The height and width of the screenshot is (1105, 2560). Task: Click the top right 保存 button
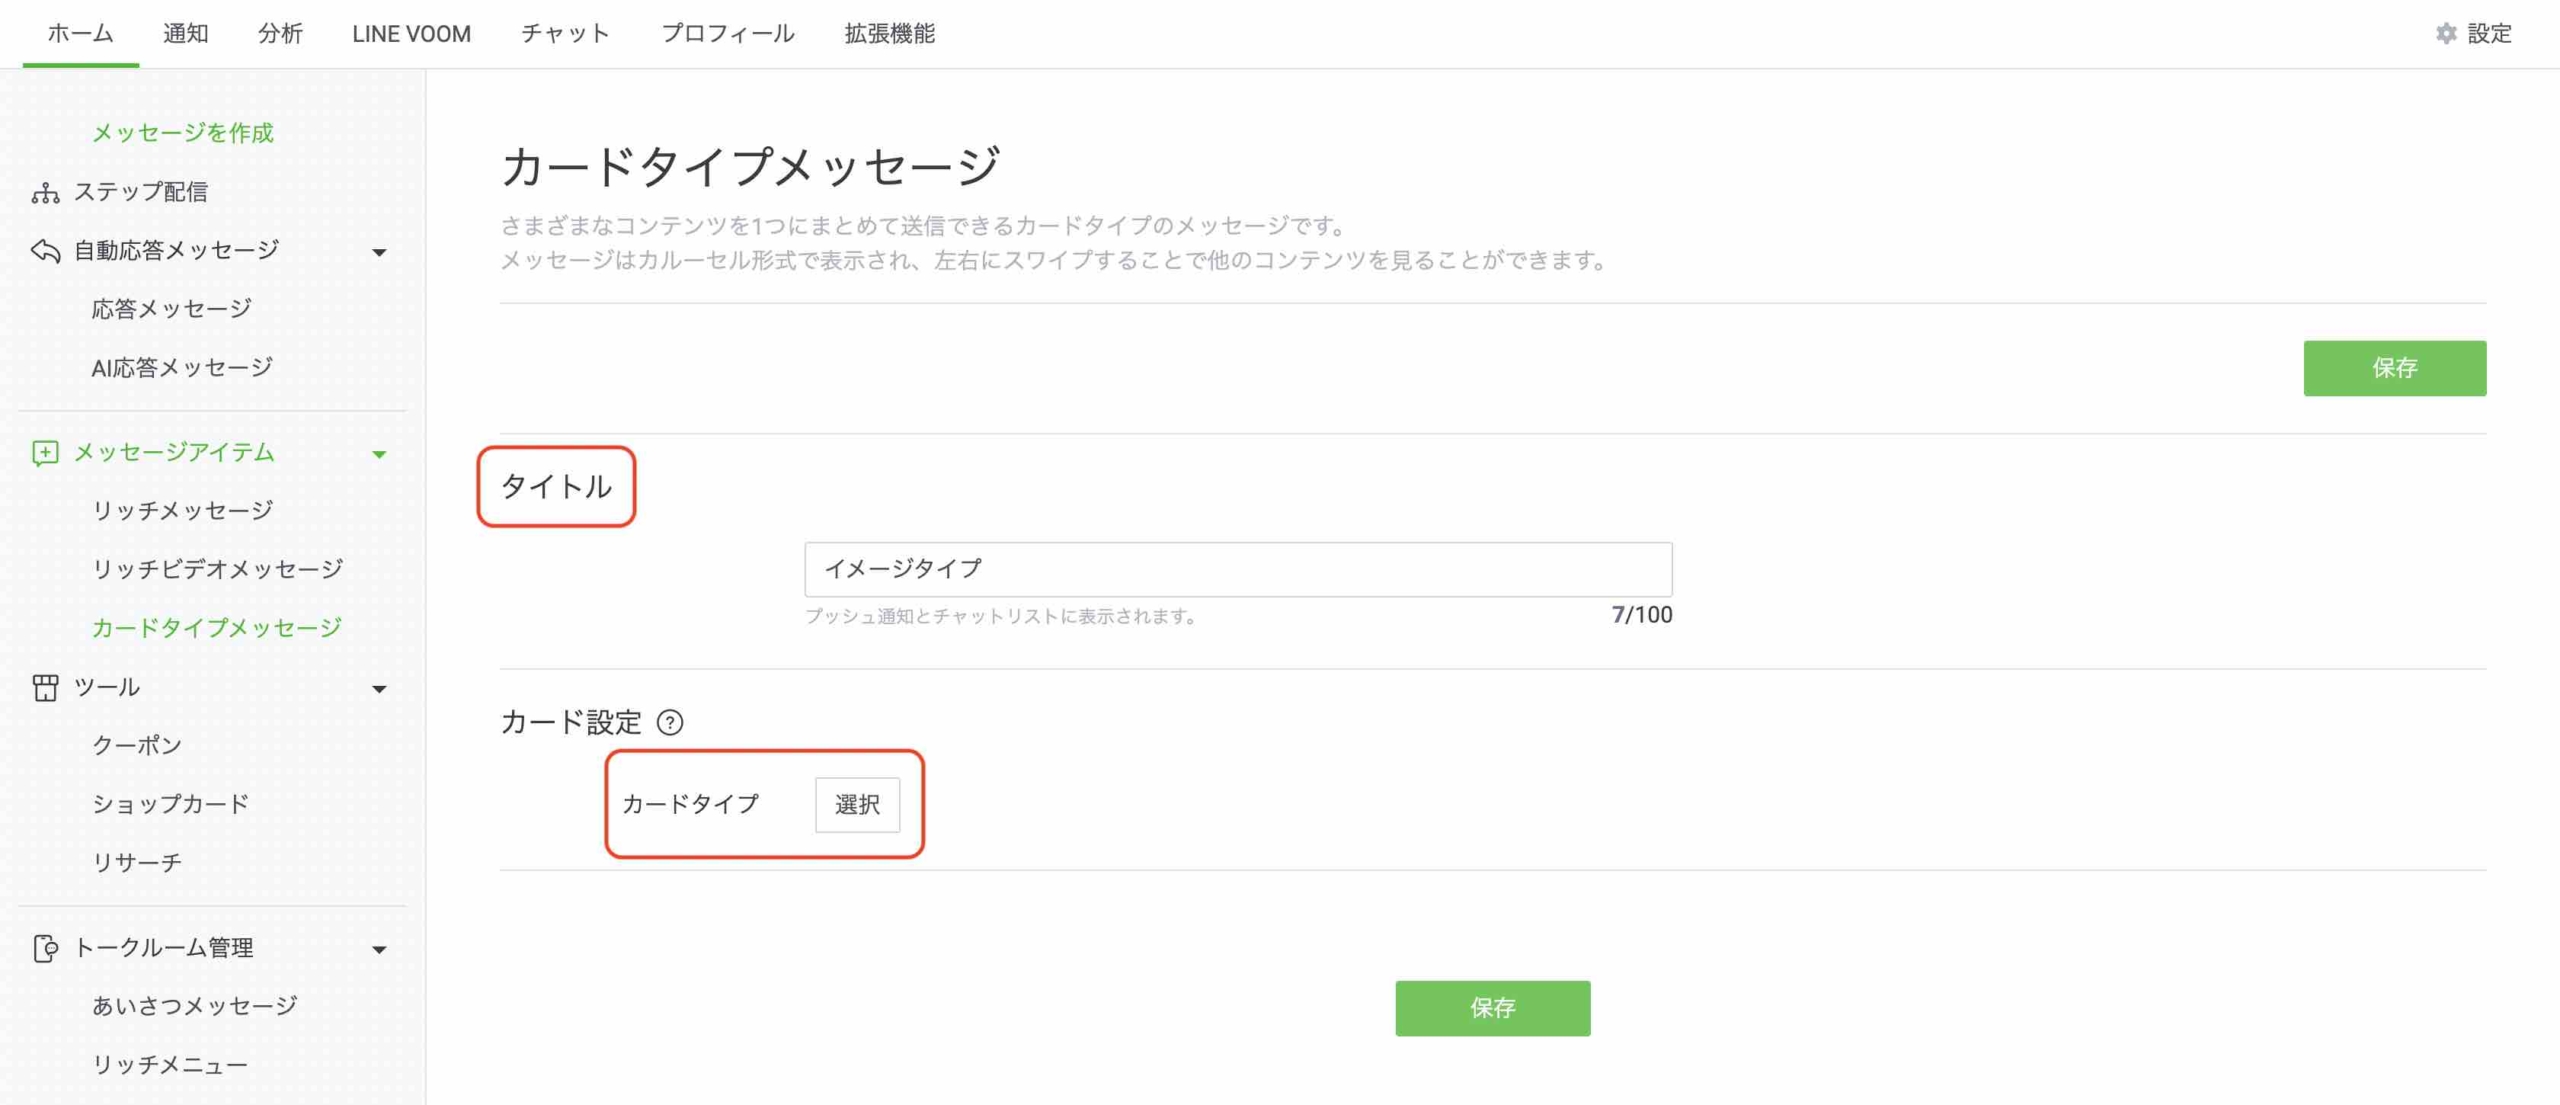(x=2394, y=368)
